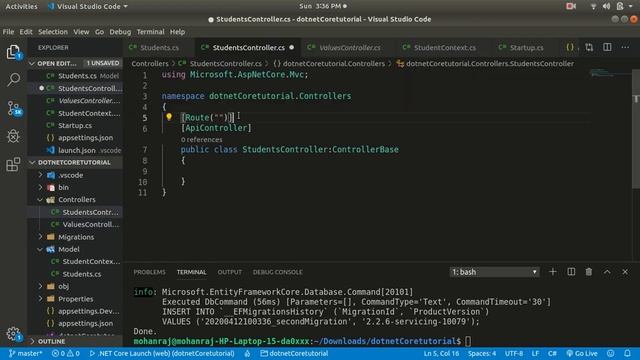
Task: Collapse the Model folder
Action: (40, 249)
